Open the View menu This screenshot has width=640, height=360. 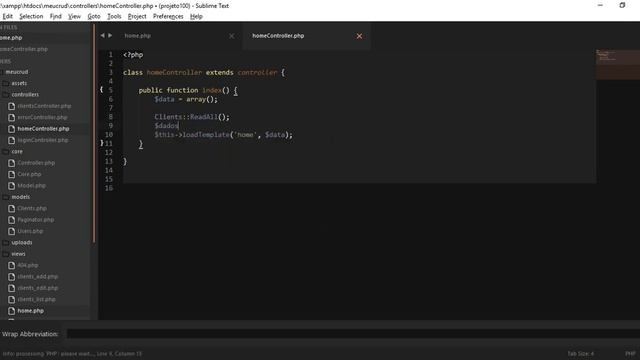[74, 16]
